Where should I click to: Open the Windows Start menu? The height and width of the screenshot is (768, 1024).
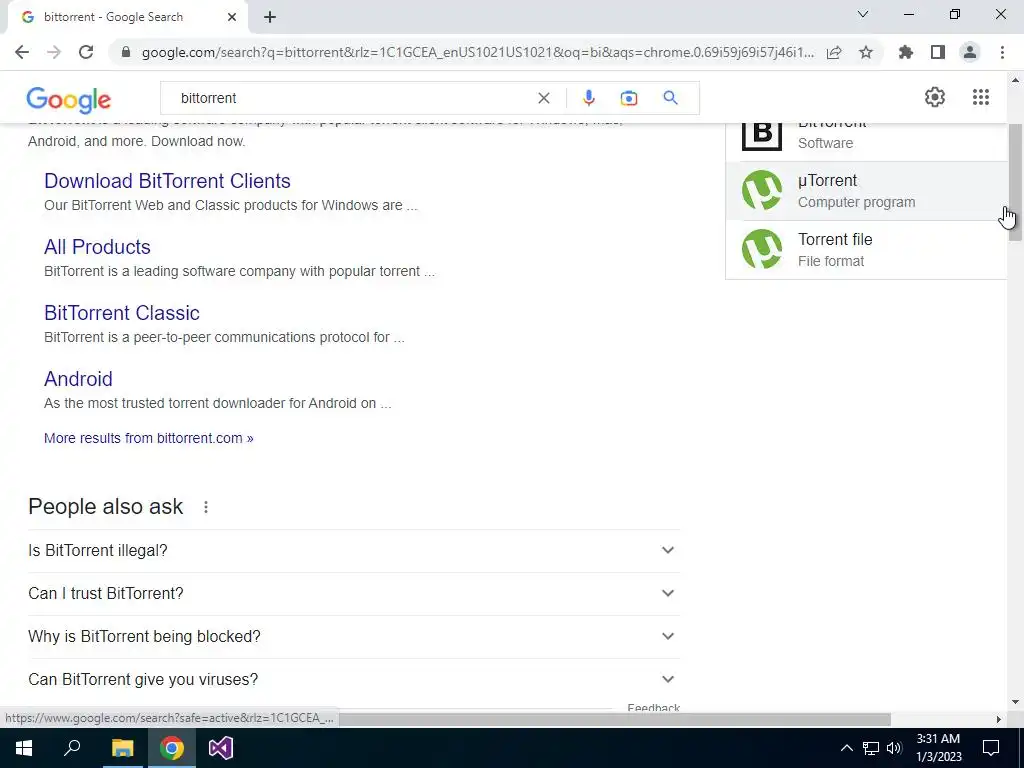tap(24, 748)
